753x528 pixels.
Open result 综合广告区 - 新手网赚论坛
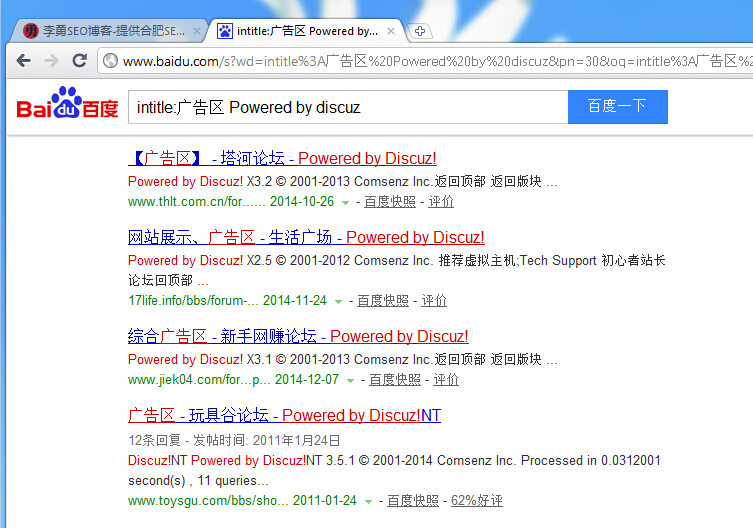298,336
